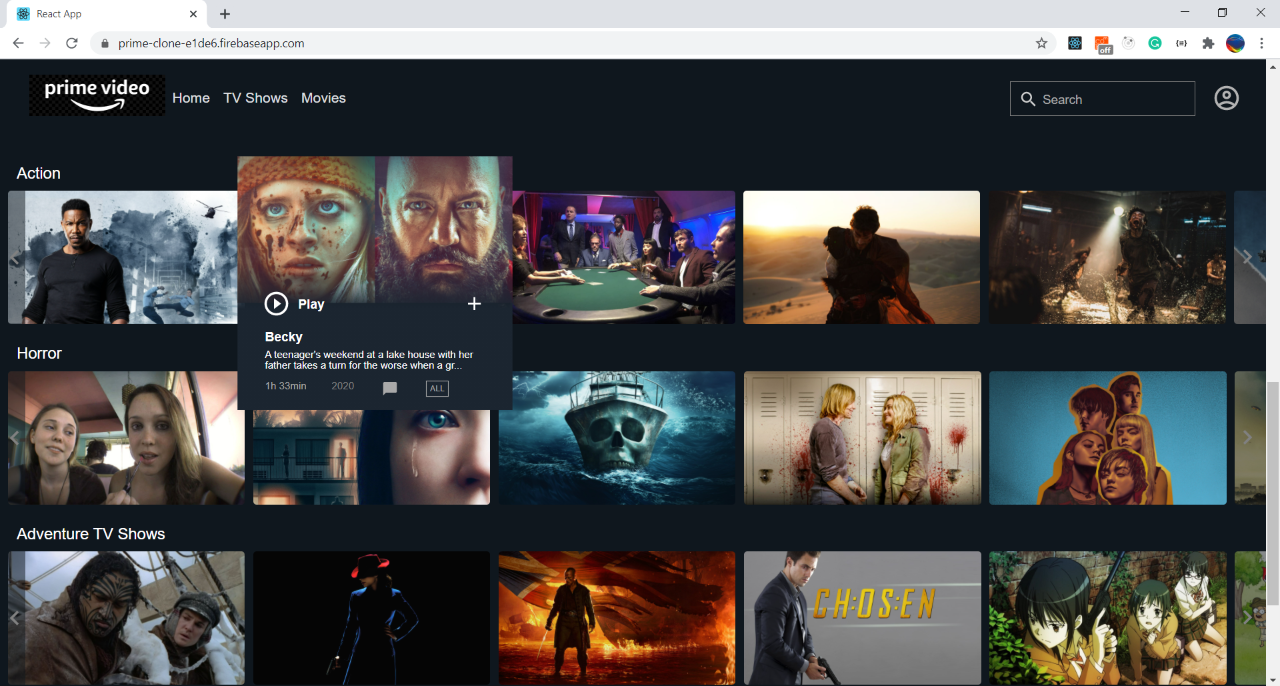Screen dimensions: 1280x686
Task: Click the white circular extension icon
Action: coord(1128,43)
